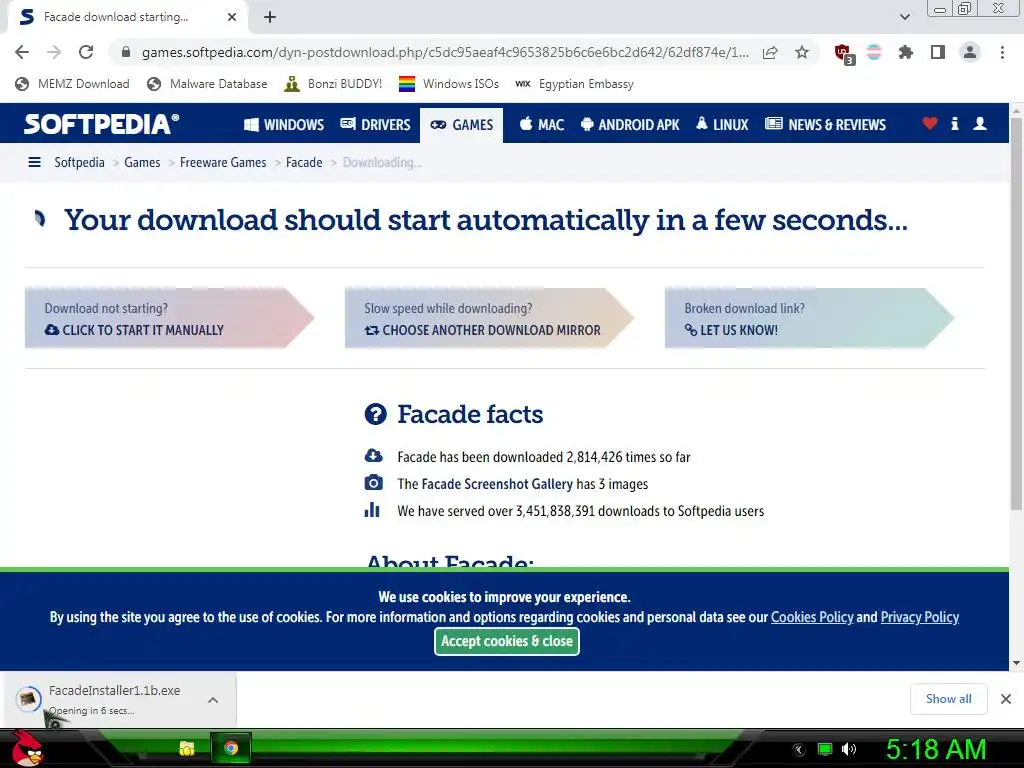Click the volume speaker tray icon
Image resolution: width=1024 pixels, height=768 pixels.
tap(849, 749)
